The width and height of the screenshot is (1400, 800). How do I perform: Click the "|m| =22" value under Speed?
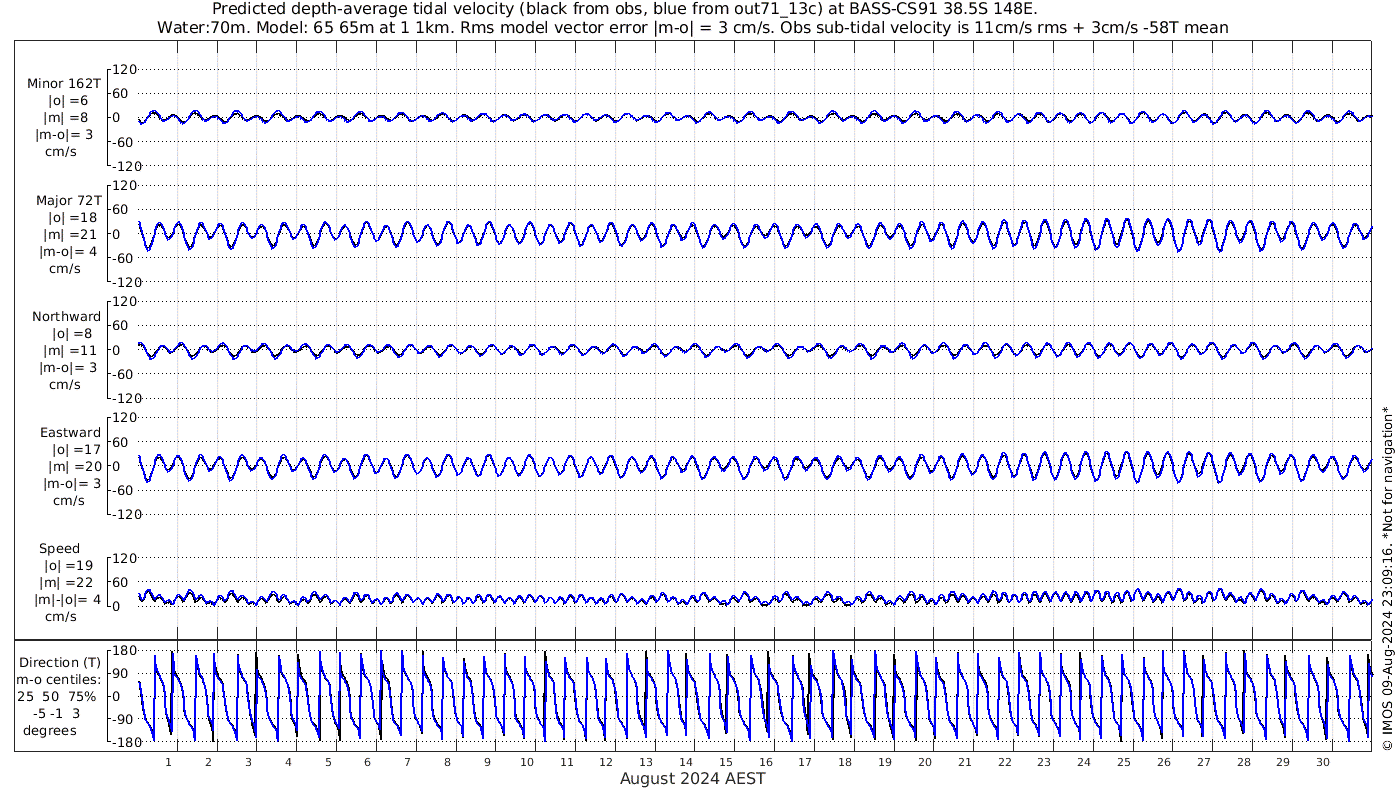[x=71, y=583]
